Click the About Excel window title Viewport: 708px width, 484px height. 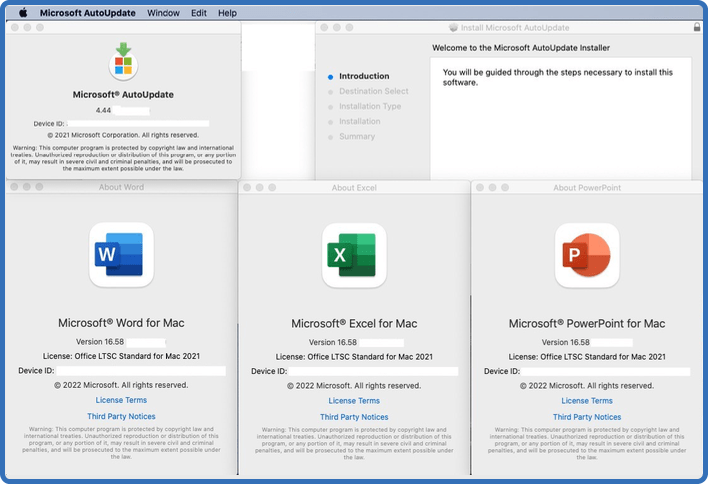pyautogui.click(x=354, y=188)
